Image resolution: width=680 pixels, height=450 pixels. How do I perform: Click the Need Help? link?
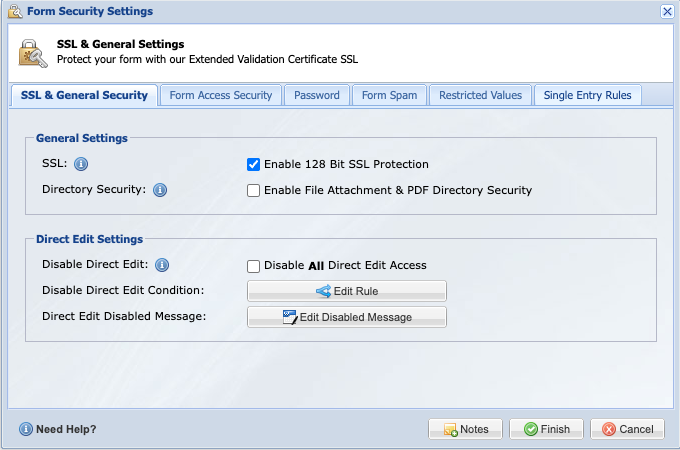click(x=66, y=429)
